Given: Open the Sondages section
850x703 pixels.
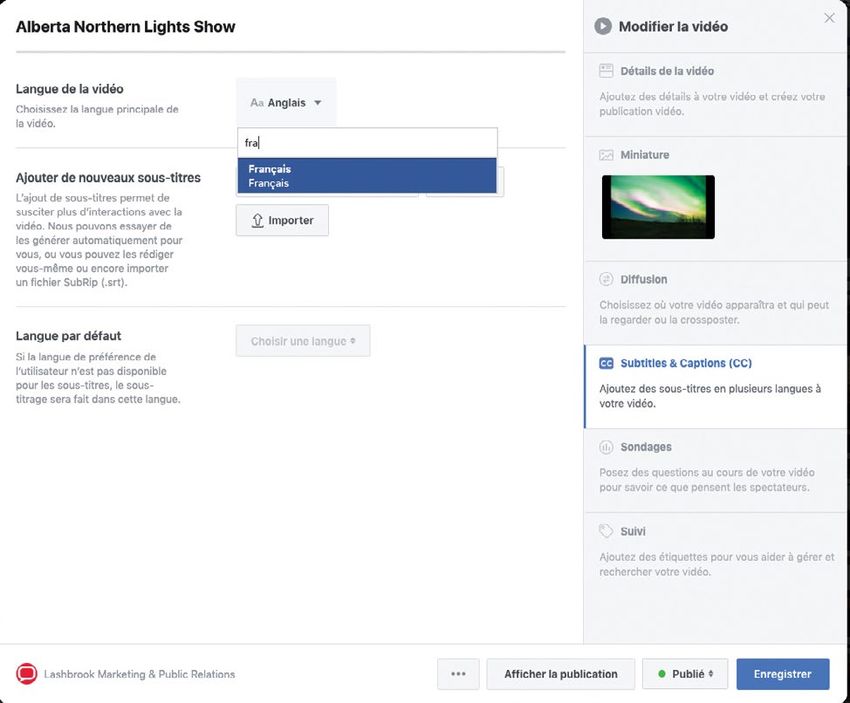Looking at the screenshot, I should [645, 447].
